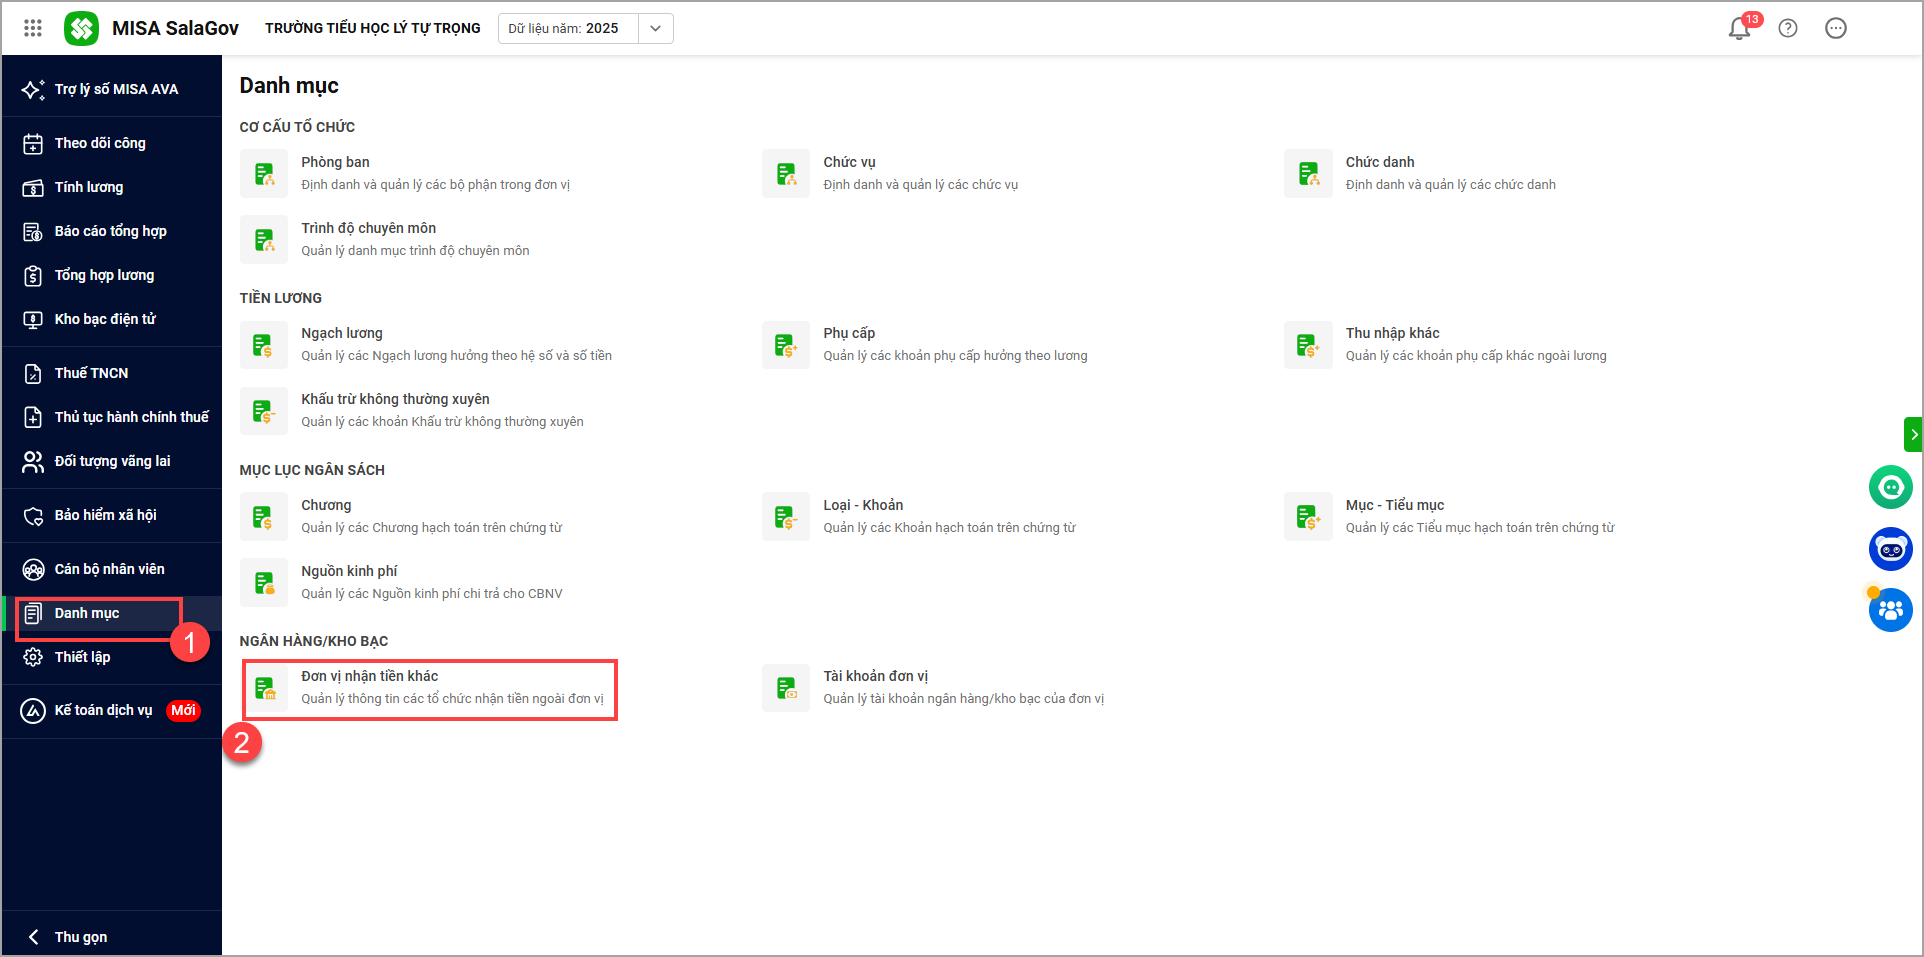Open Trợ lý số MISA AVA
Viewport: 1924px width, 957px height.
[116, 89]
